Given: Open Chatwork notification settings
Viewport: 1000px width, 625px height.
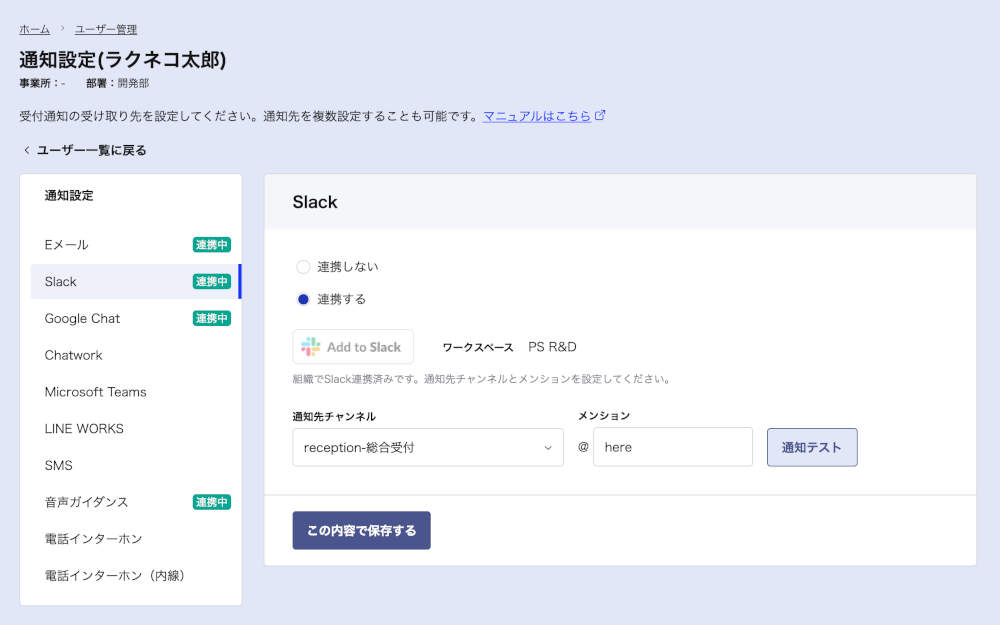Looking at the screenshot, I should [136, 355].
